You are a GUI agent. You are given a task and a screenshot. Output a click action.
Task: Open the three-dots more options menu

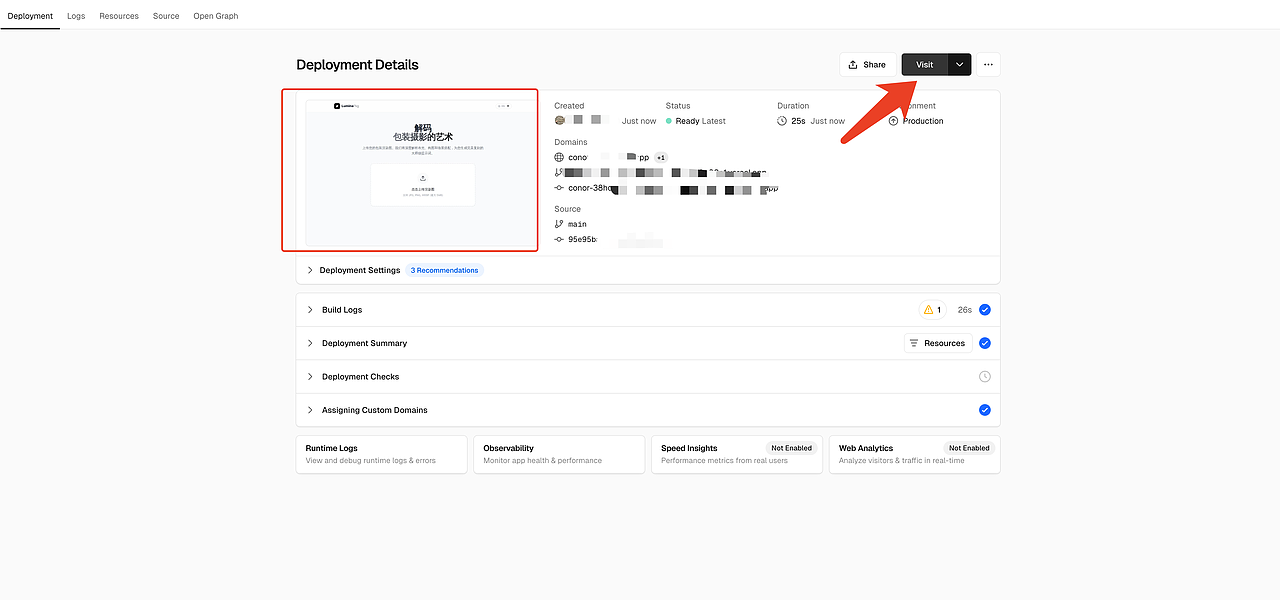989,64
